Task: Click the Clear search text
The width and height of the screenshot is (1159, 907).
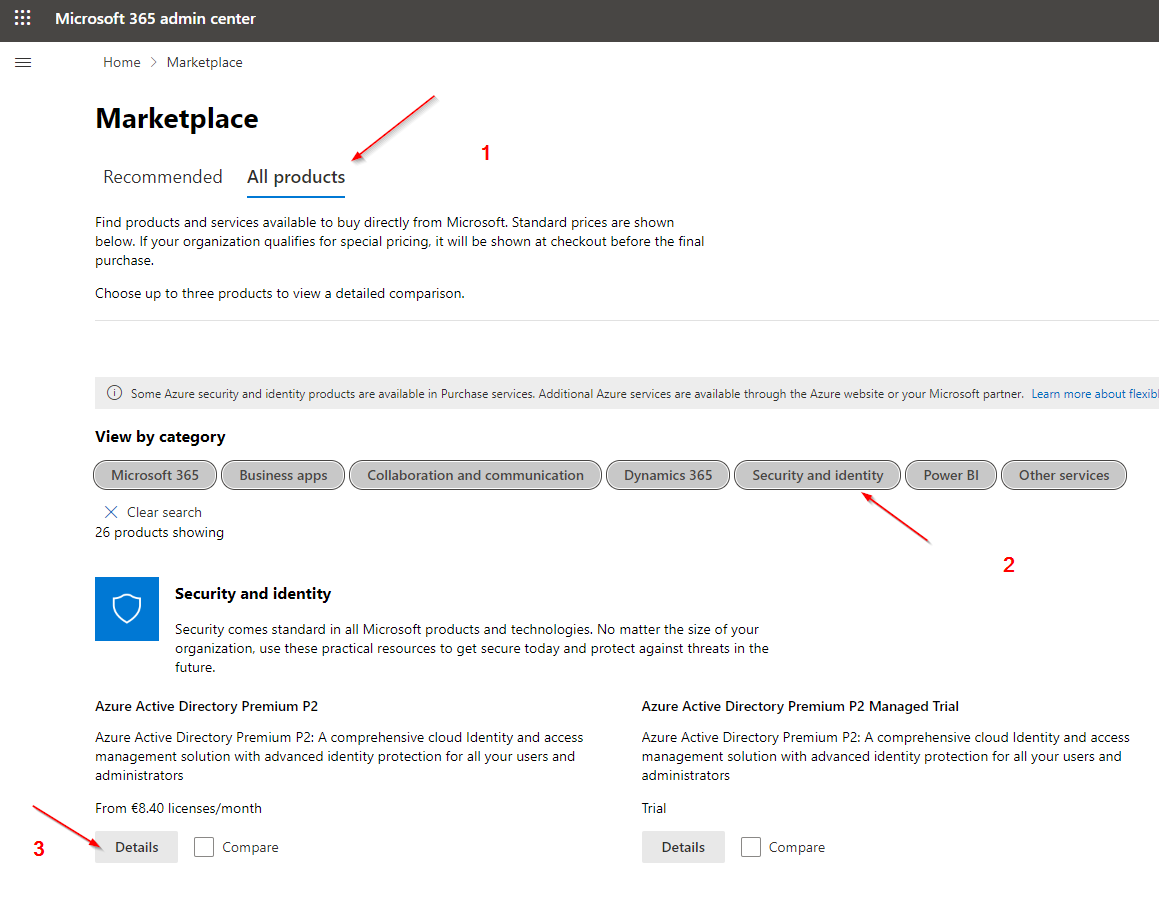Action: 164,512
